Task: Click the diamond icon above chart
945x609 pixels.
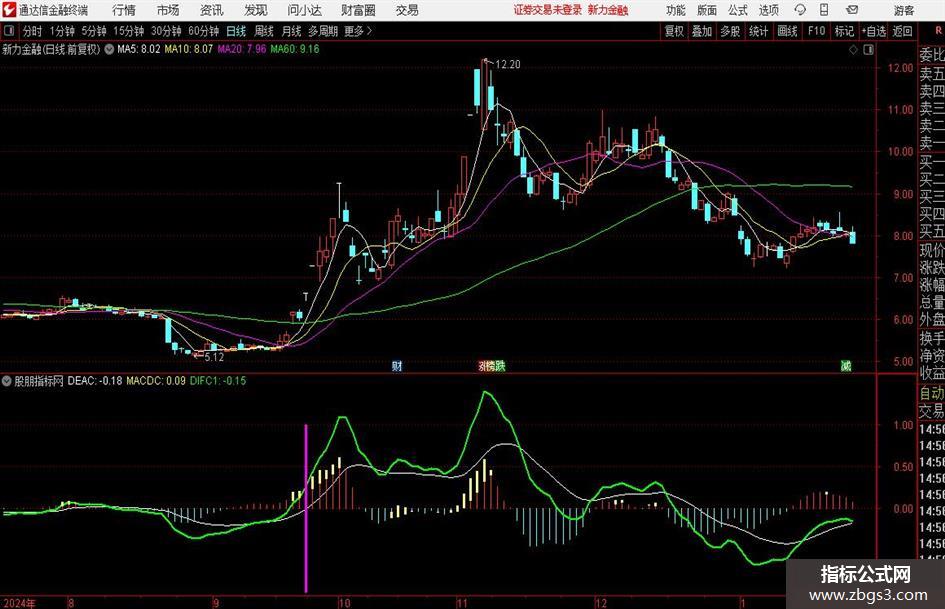Action: (x=853, y=50)
